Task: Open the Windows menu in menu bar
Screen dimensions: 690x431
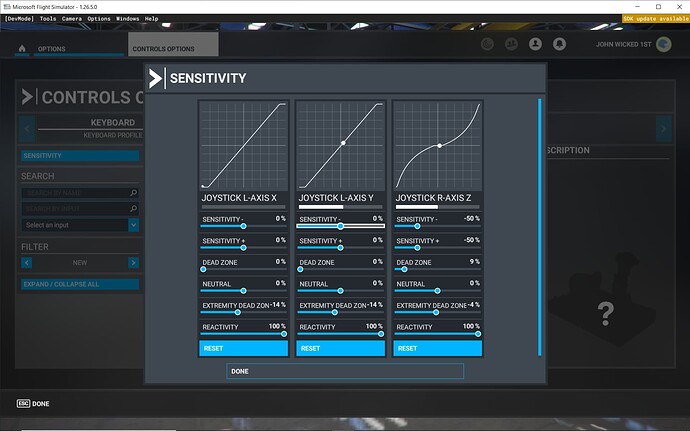Action: 127,18
